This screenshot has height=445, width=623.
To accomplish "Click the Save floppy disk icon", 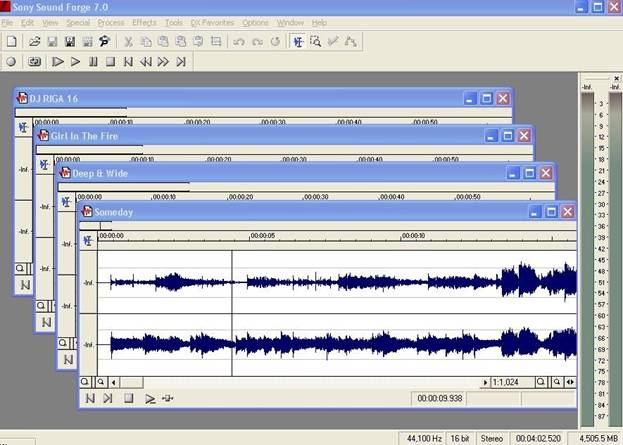I will point(52,41).
